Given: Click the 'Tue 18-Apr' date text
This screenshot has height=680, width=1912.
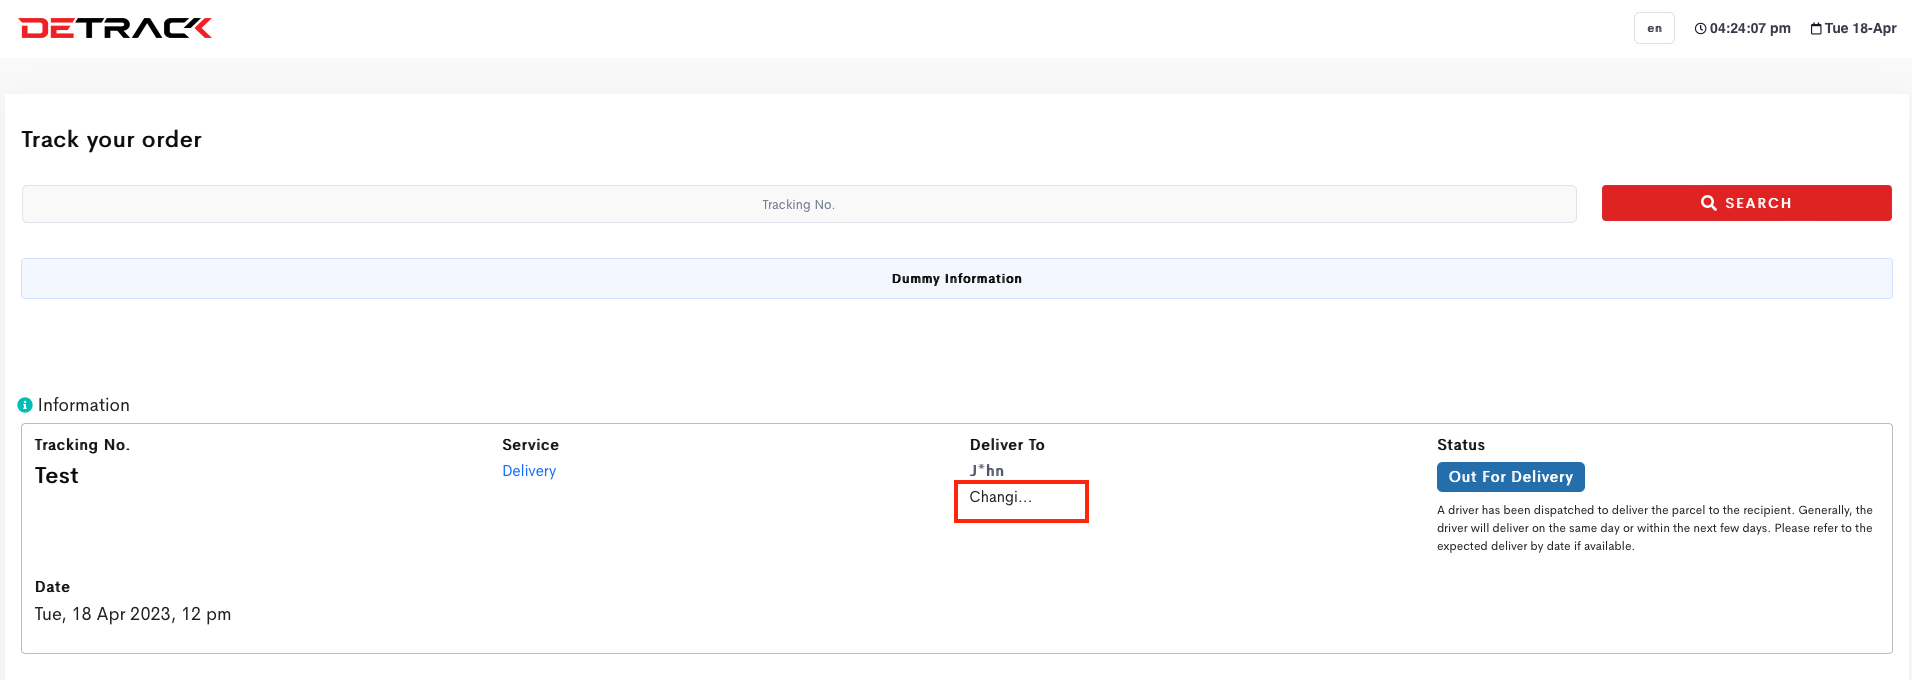Looking at the screenshot, I should click(1860, 29).
